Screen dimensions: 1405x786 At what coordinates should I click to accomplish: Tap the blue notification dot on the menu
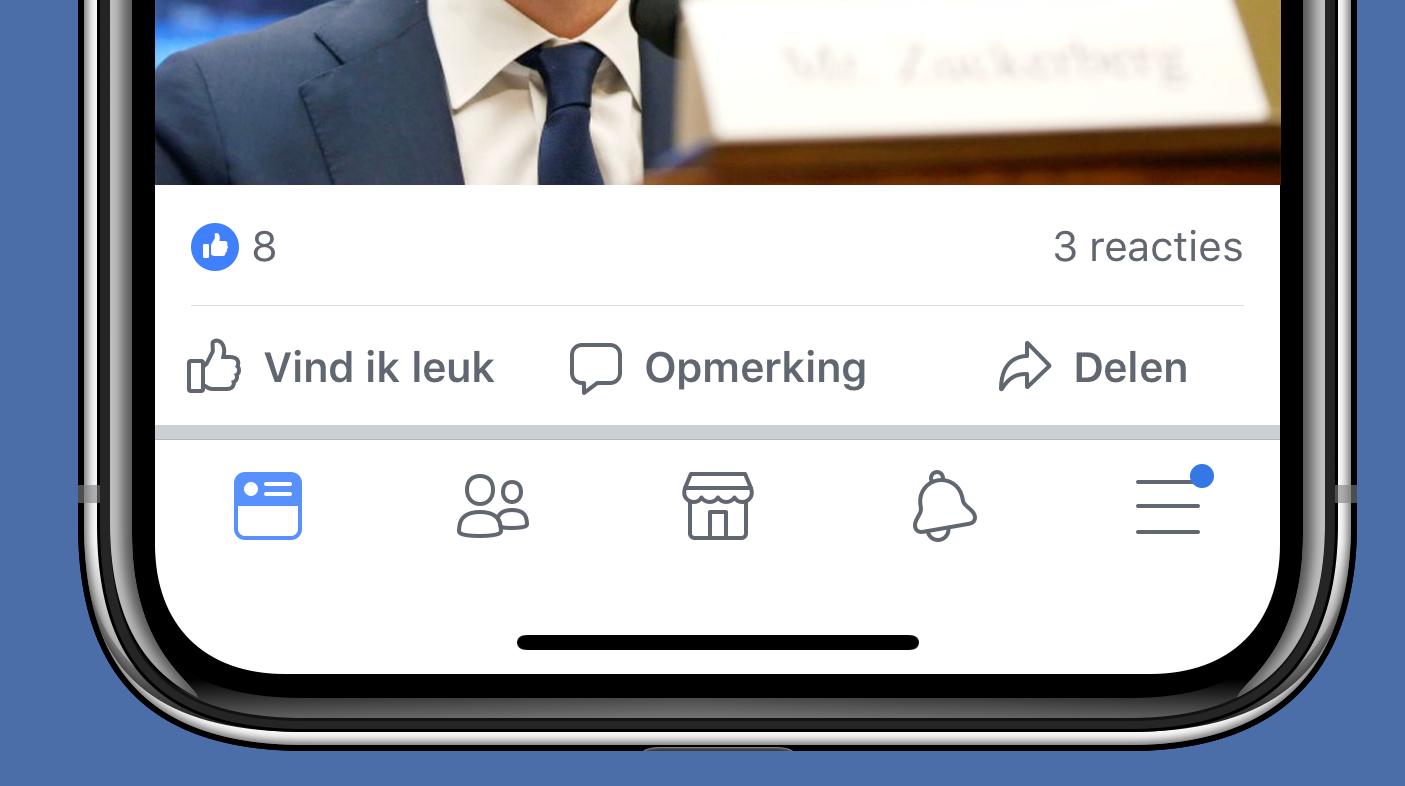pos(1202,476)
